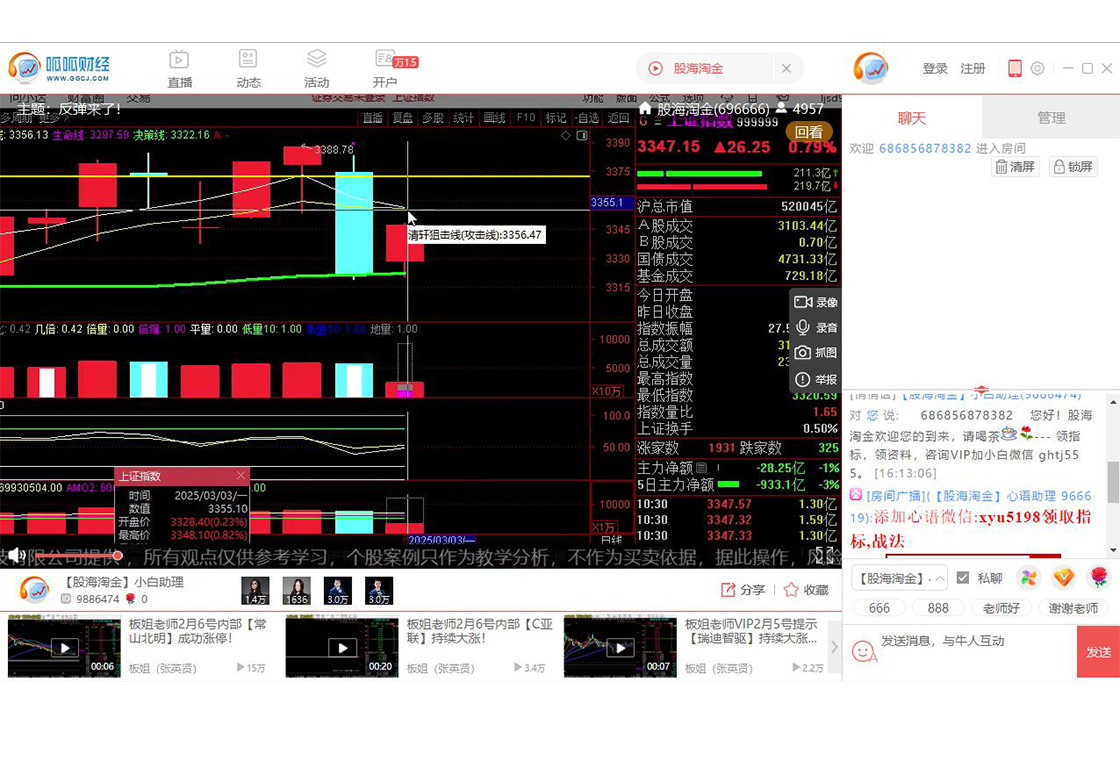The width and height of the screenshot is (1120, 760).
Task: Start 录像 video recording
Action: point(816,302)
